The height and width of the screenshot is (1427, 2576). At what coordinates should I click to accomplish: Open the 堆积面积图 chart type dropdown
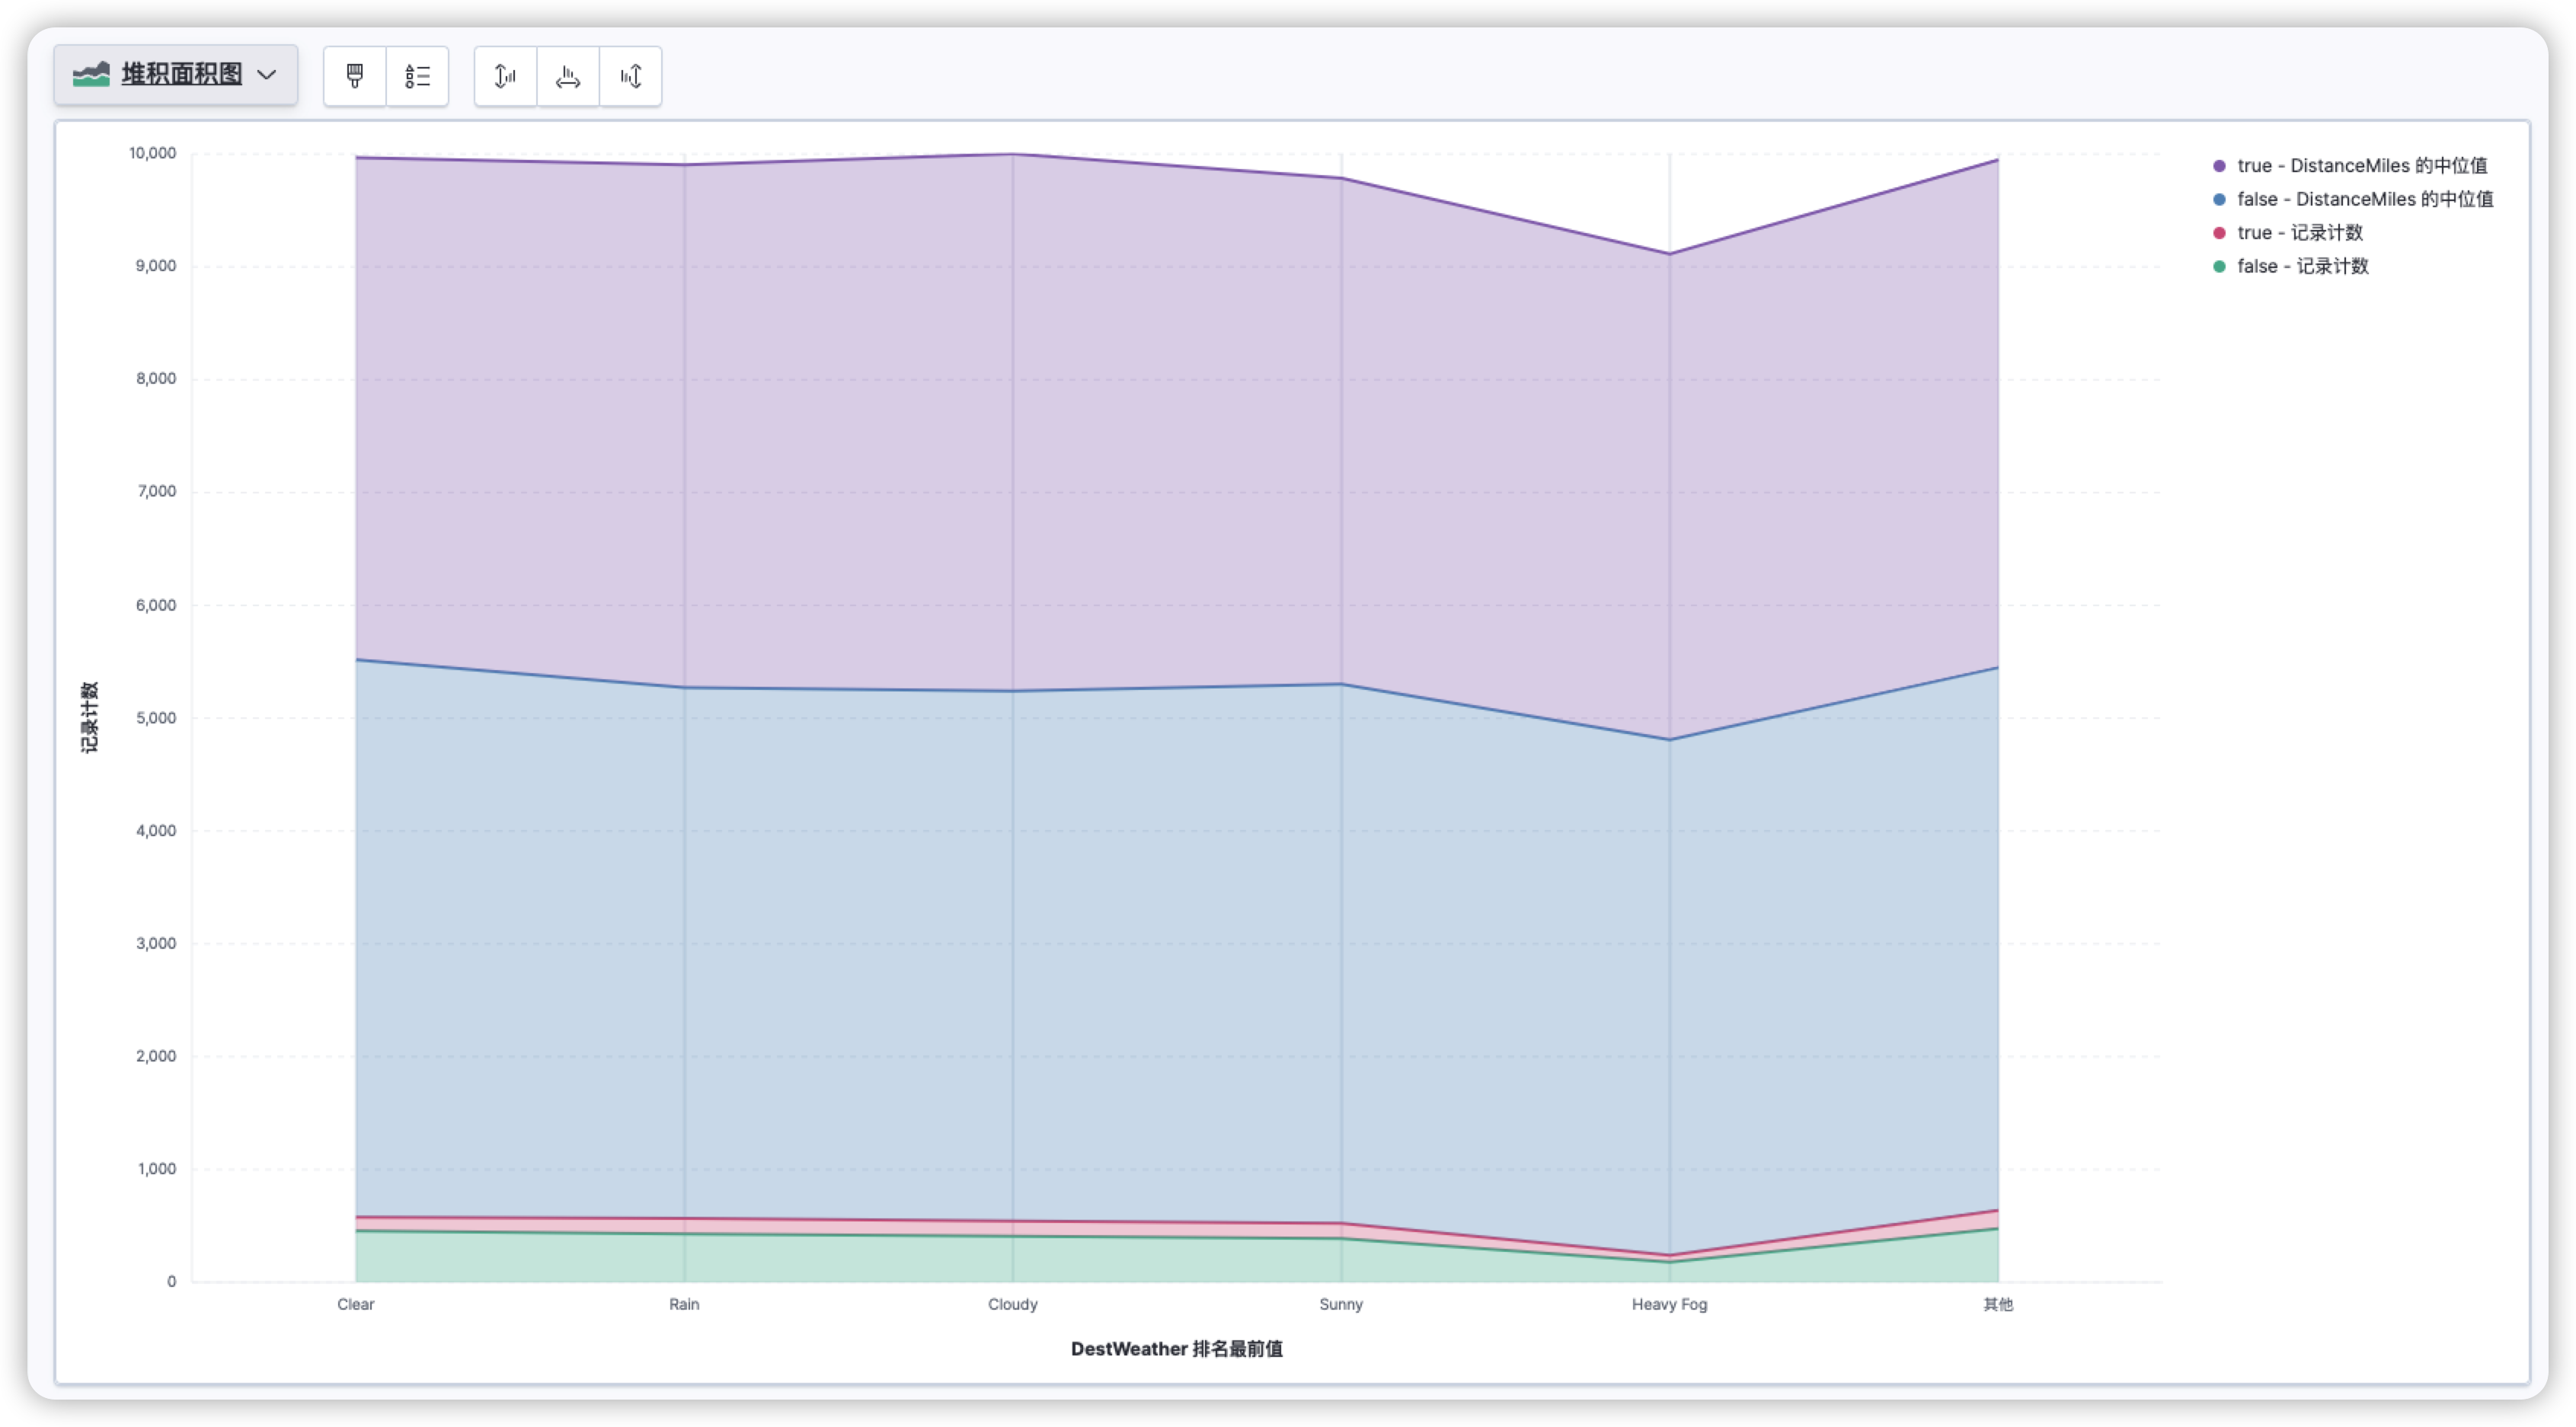(x=176, y=75)
